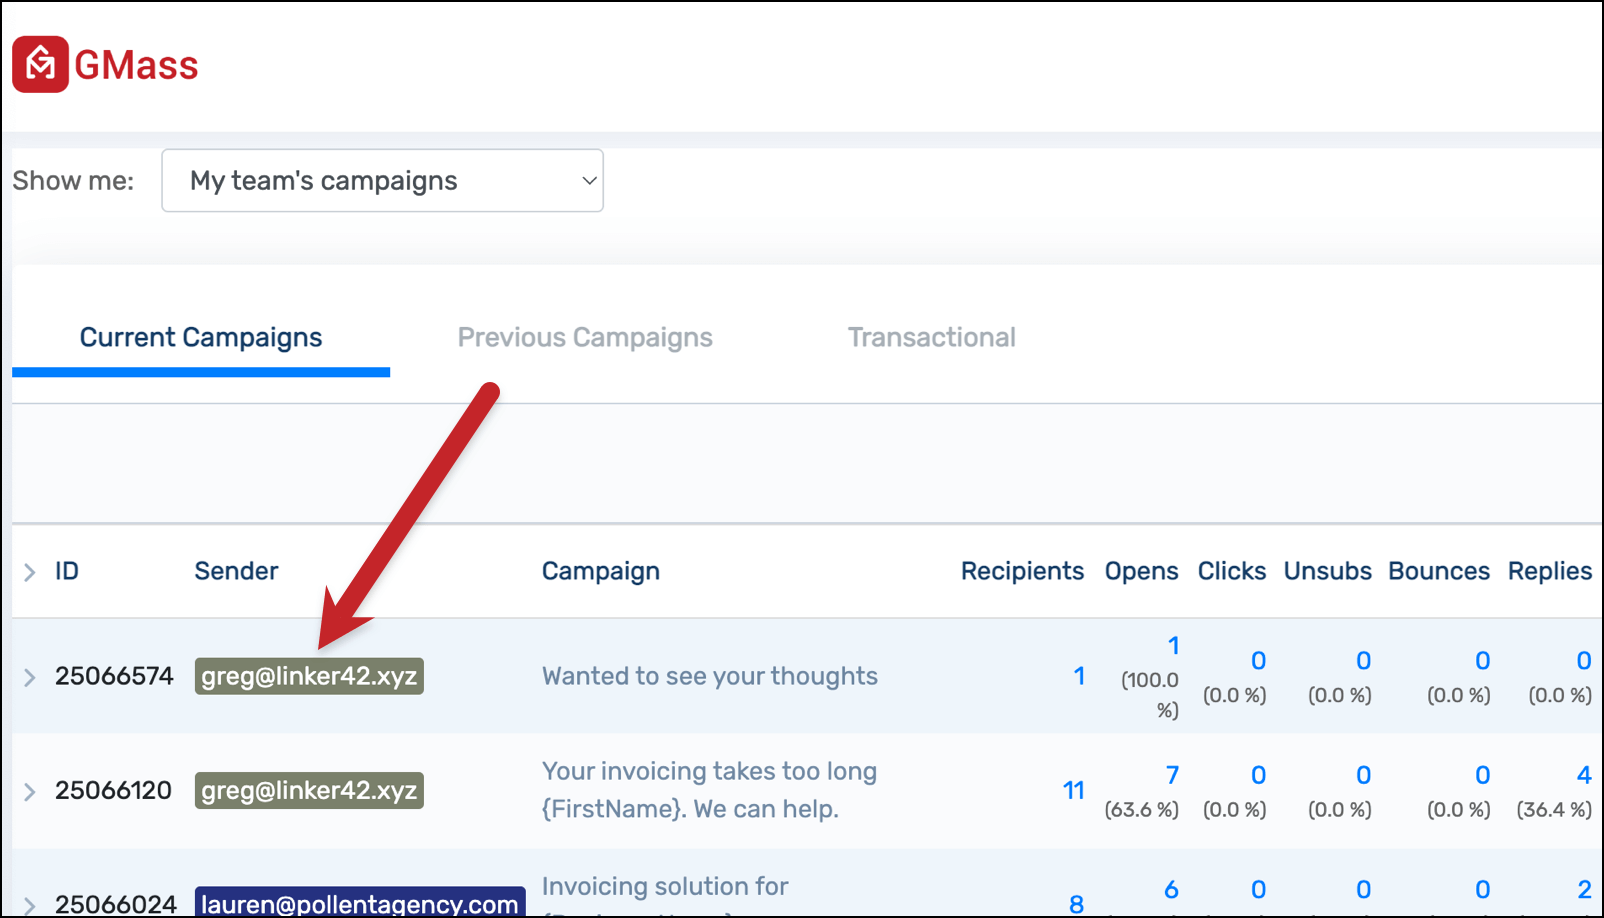Click campaign ID 25066120
The height and width of the screenshot is (918, 1604).
tap(114, 790)
